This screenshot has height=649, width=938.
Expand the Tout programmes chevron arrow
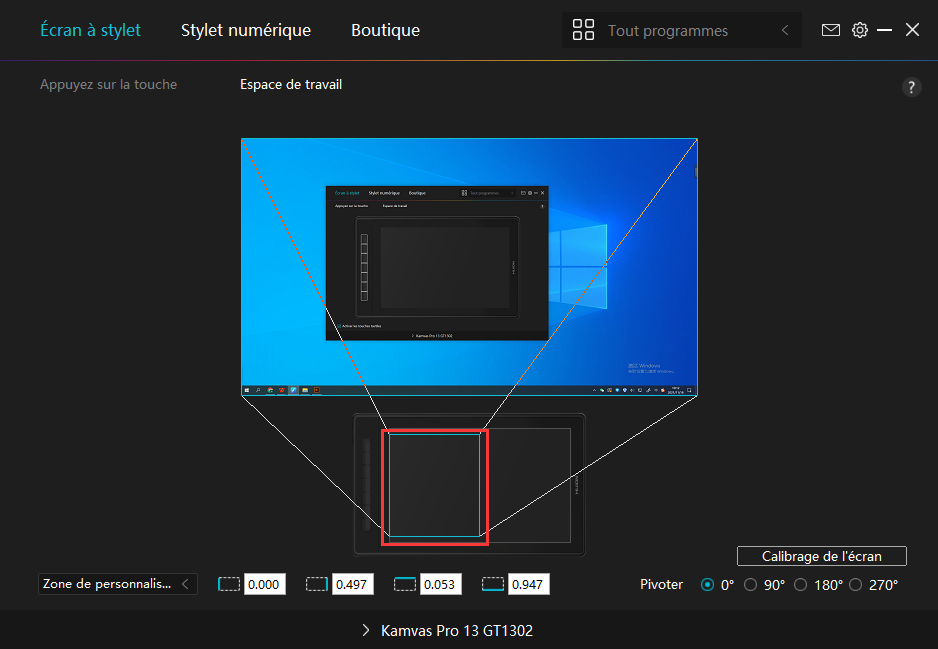(785, 30)
